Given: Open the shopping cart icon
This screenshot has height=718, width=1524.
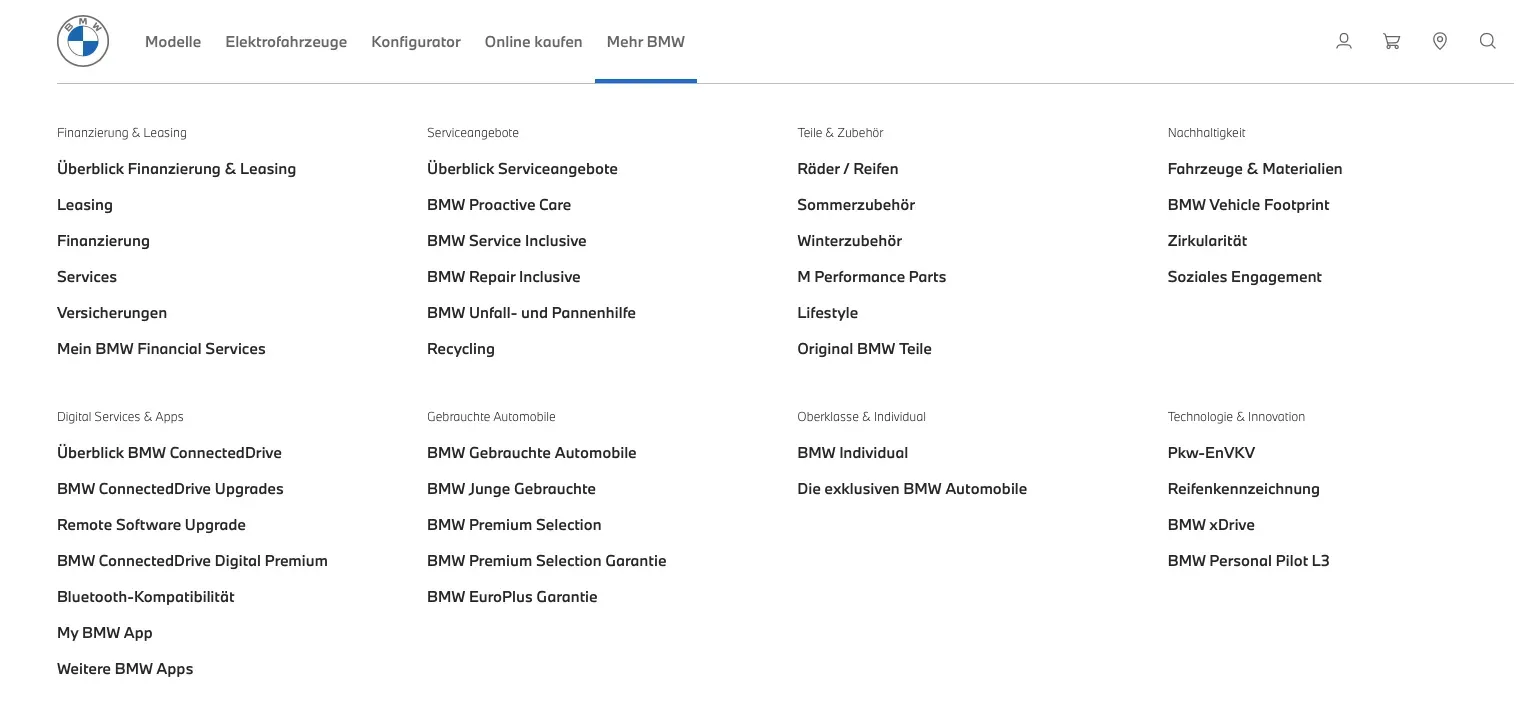Looking at the screenshot, I should click(x=1391, y=41).
